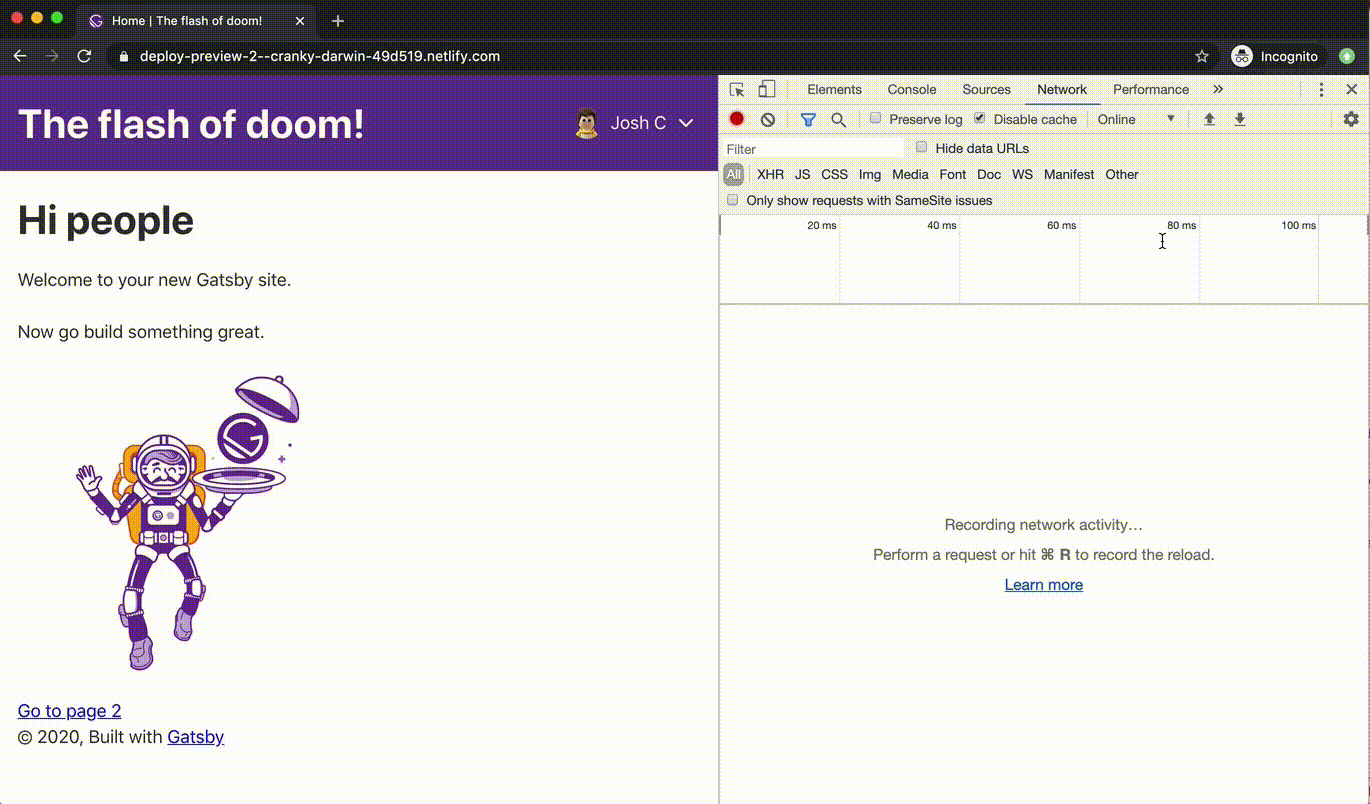
Task: Click the Gatsby astronaut image
Action: click(x=188, y=522)
